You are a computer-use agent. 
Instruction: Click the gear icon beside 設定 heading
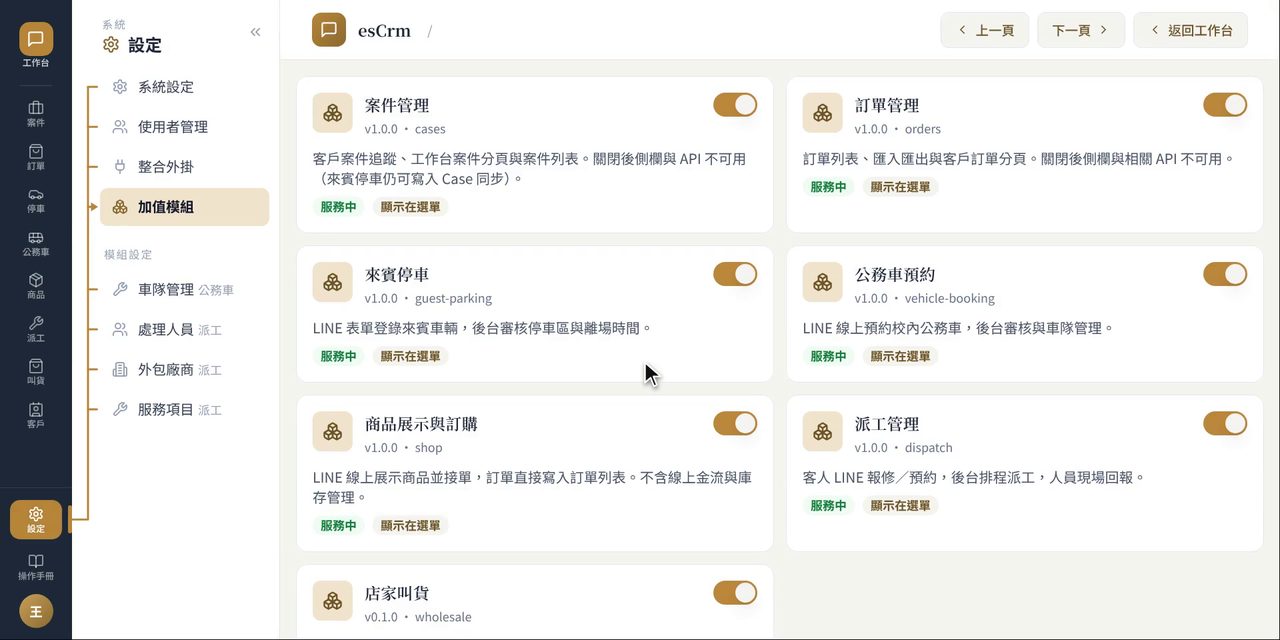(111, 45)
